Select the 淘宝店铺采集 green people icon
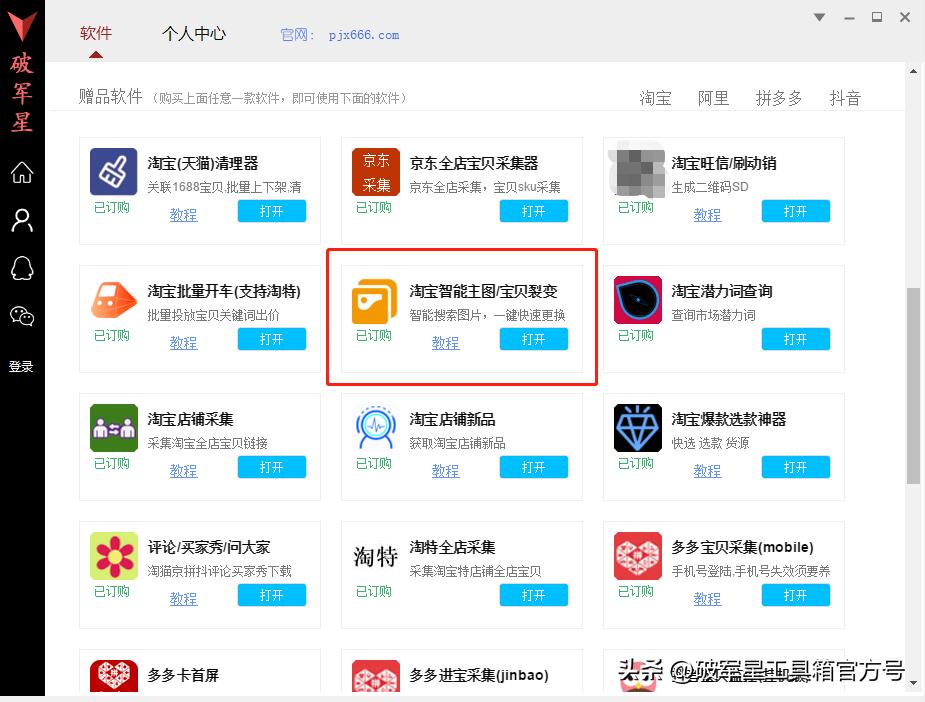The image size is (925, 702). click(113, 427)
